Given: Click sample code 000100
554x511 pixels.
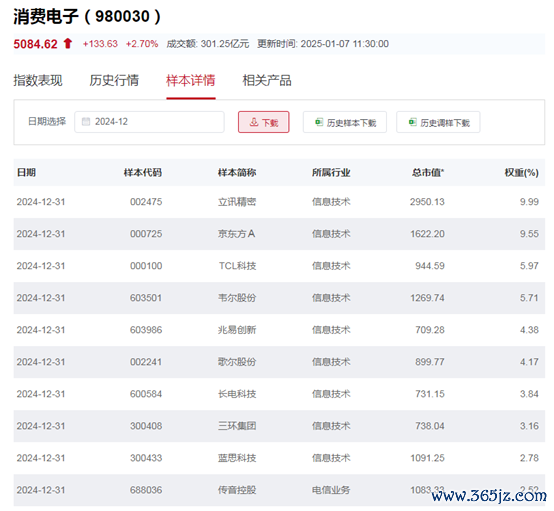Looking at the screenshot, I should [146, 266].
